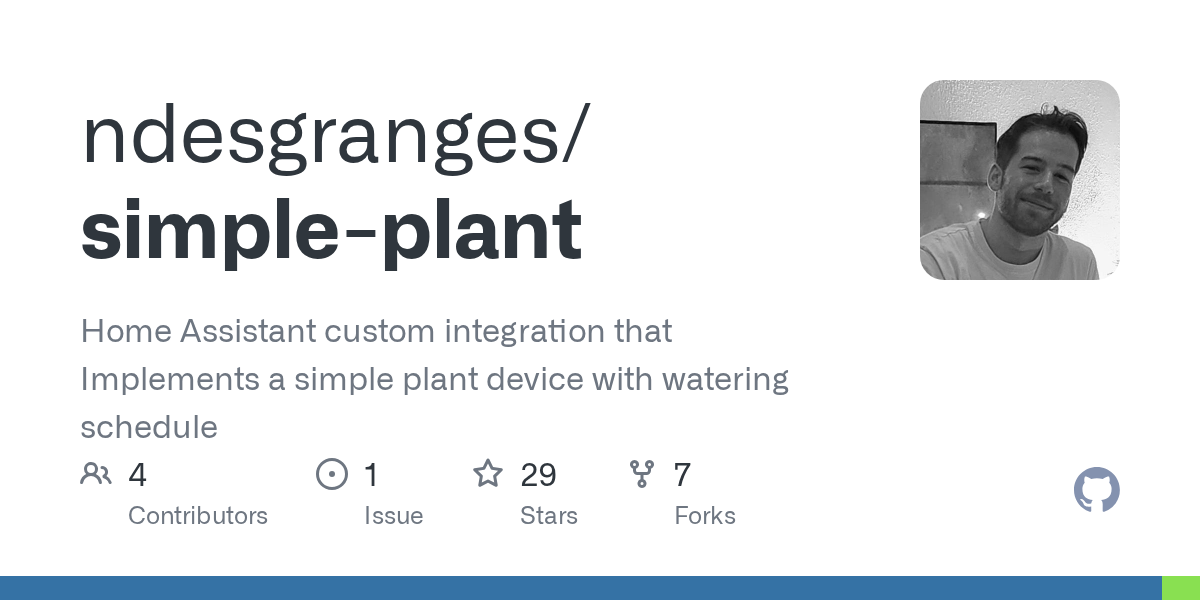Select the repository description text
Viewport: 1200px width, 600px height.
click(x=435, y=379)
